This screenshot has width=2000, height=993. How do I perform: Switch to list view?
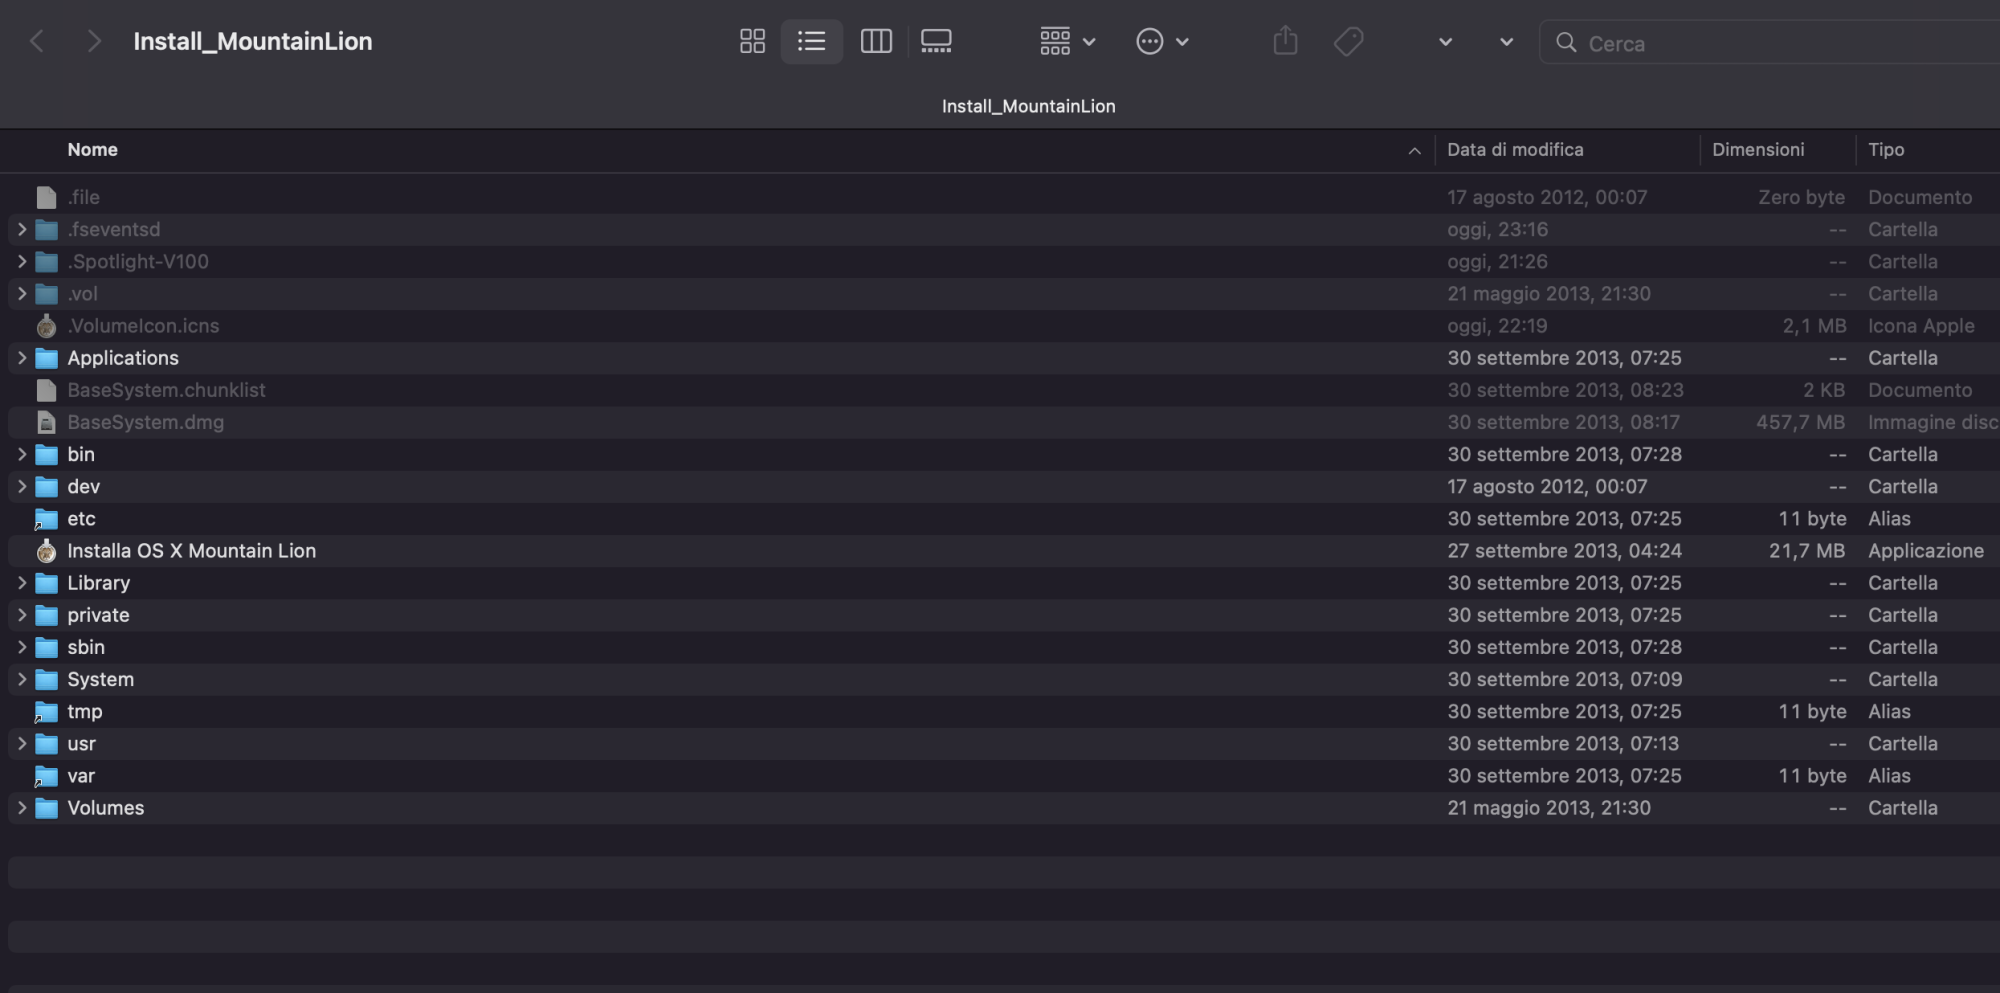coord(811,41)
